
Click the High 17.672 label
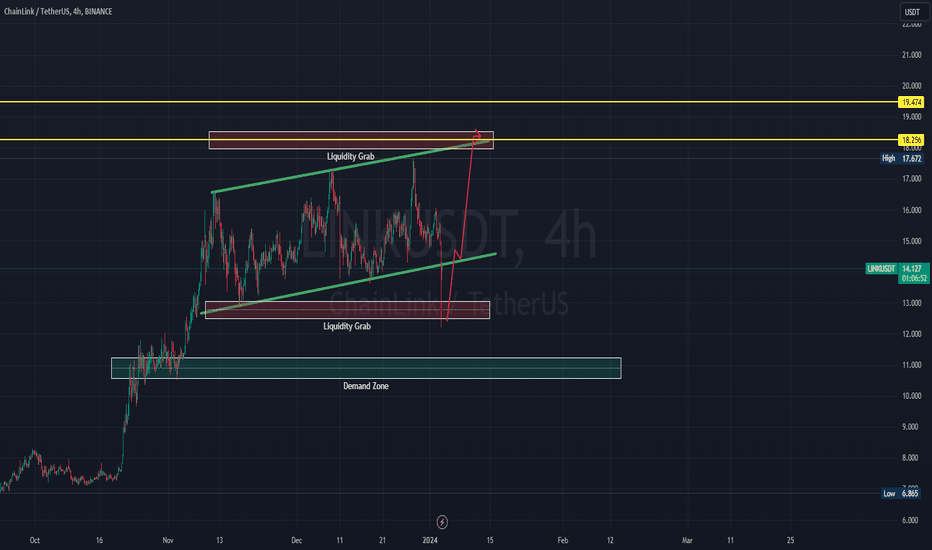(x=902, y=159)
